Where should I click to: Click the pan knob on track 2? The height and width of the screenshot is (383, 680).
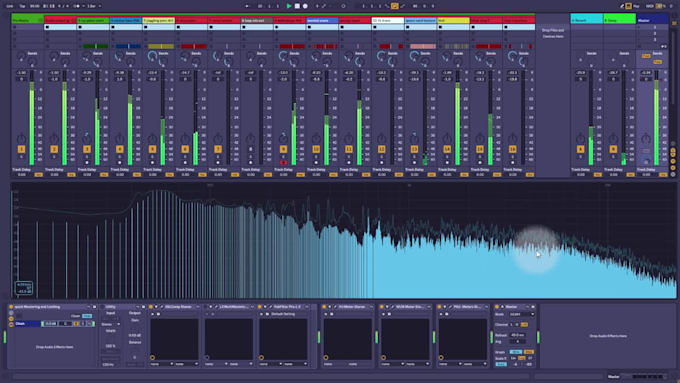tap(54, 138)
